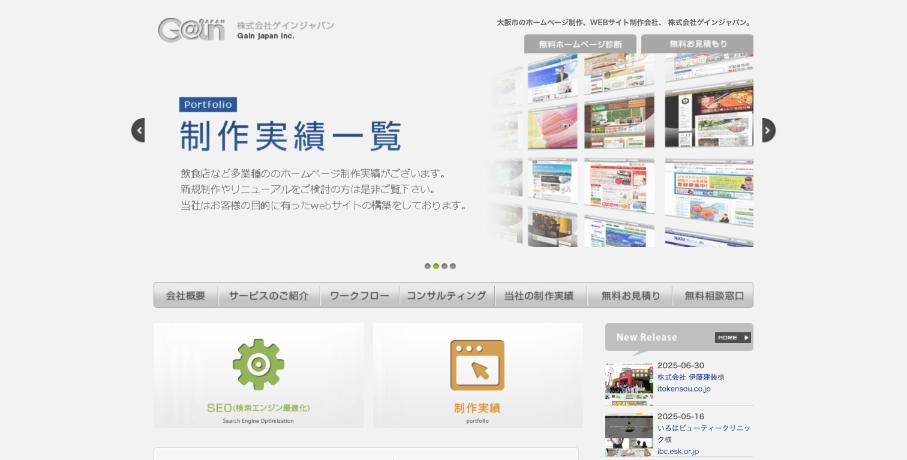
Task: Advance slider with the right arrow
Action: click(768, 130)
